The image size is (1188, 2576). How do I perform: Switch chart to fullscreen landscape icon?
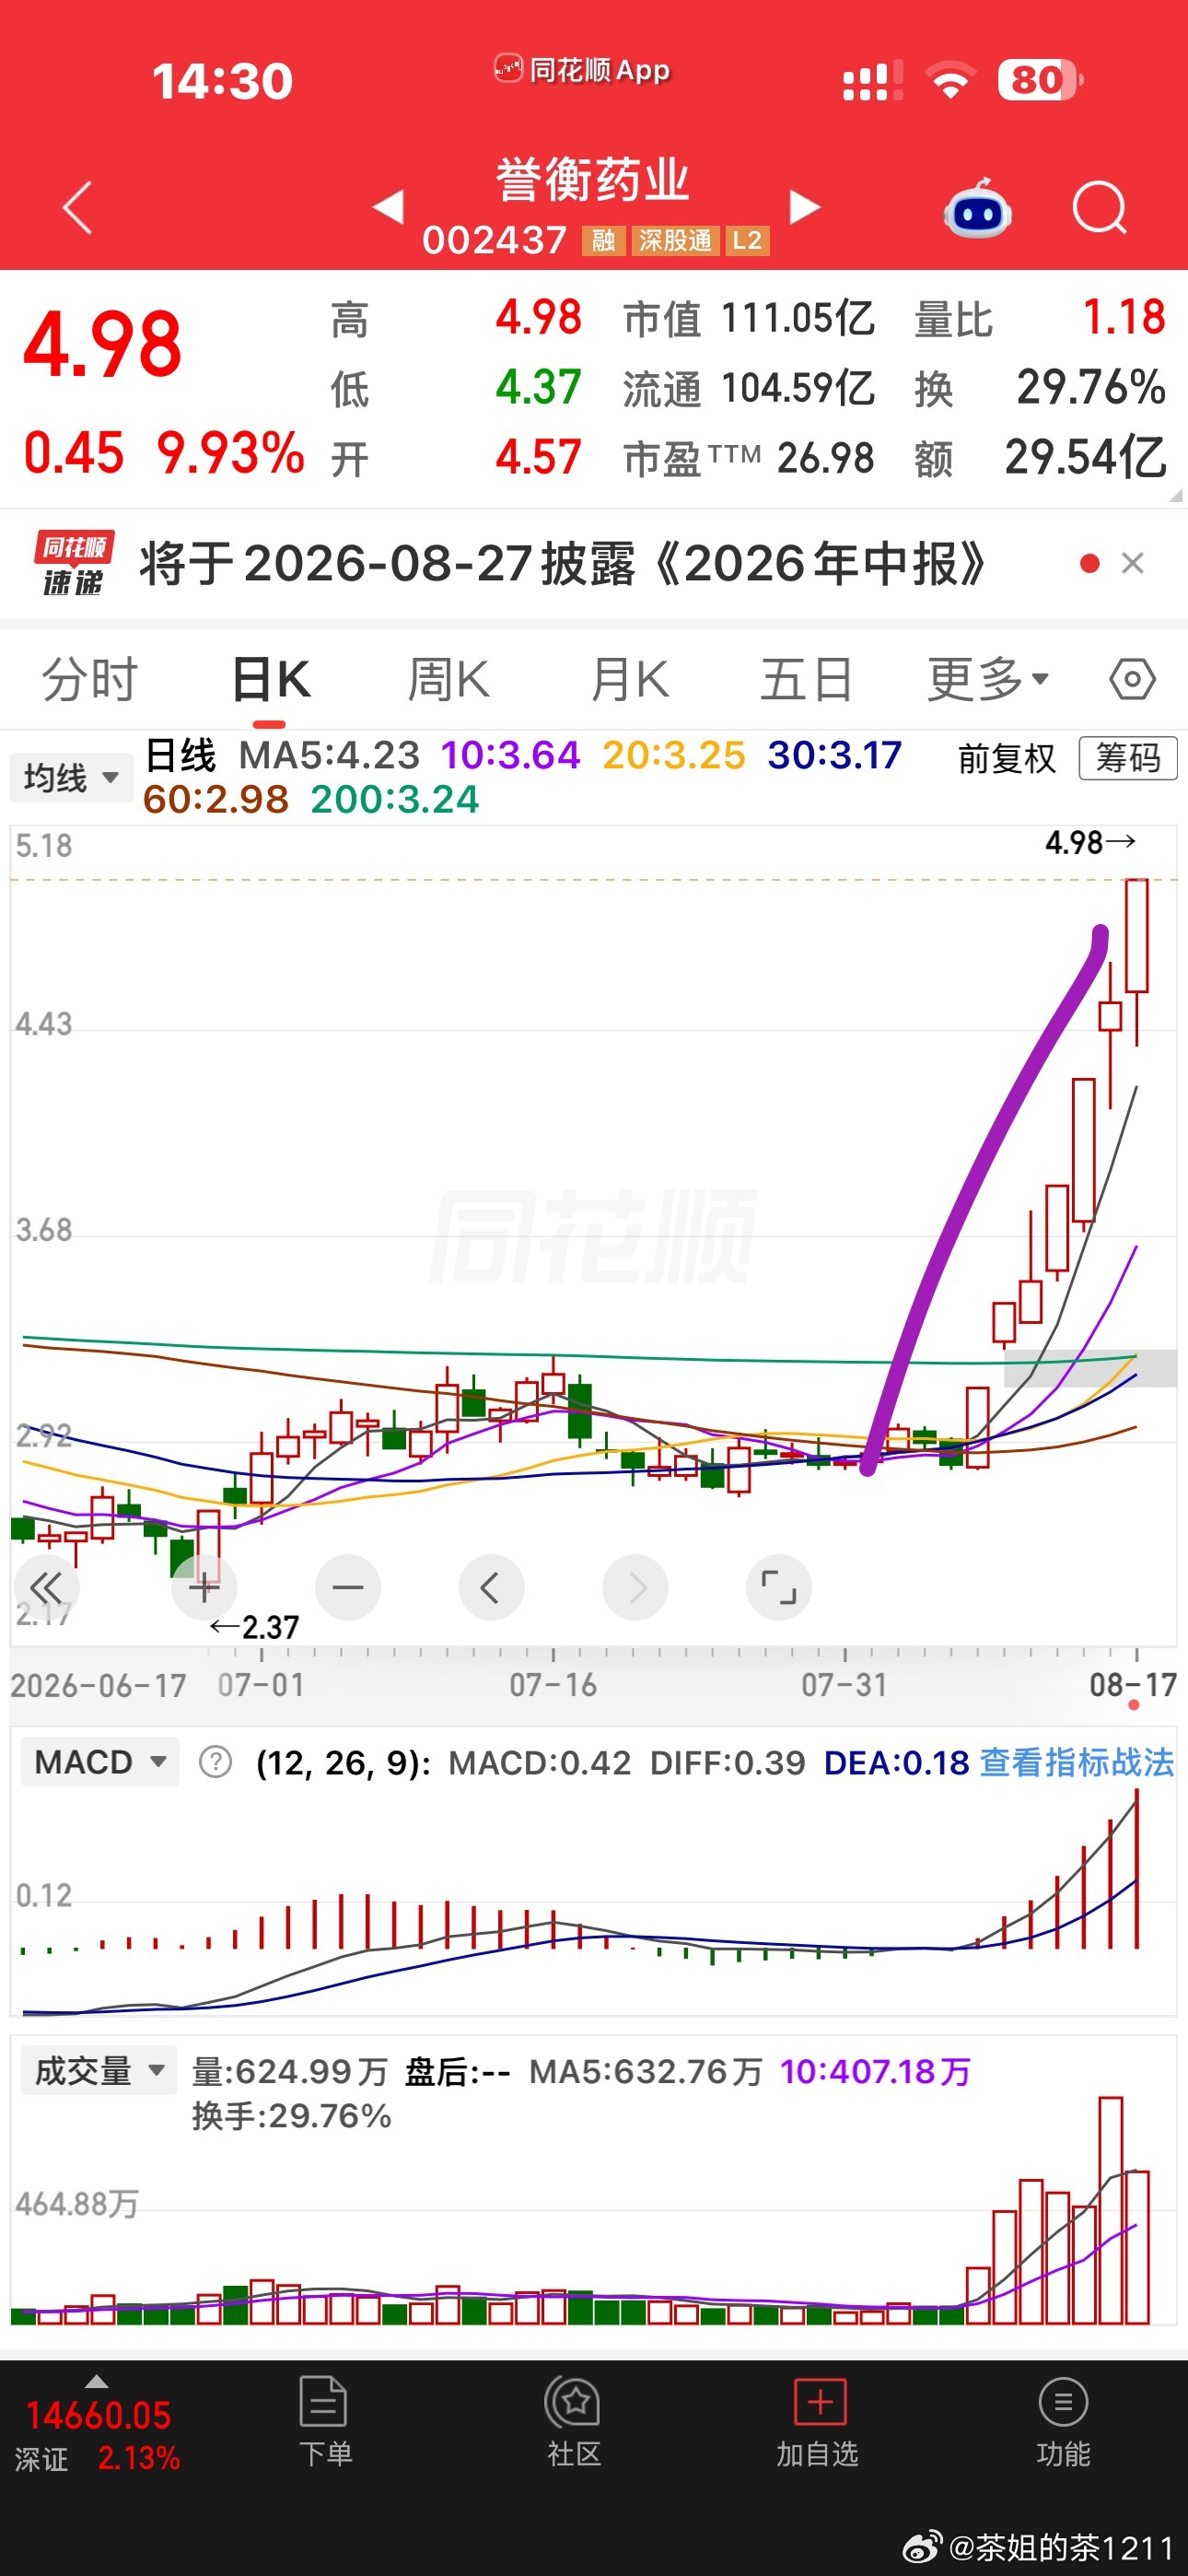tap(779, 1587)
